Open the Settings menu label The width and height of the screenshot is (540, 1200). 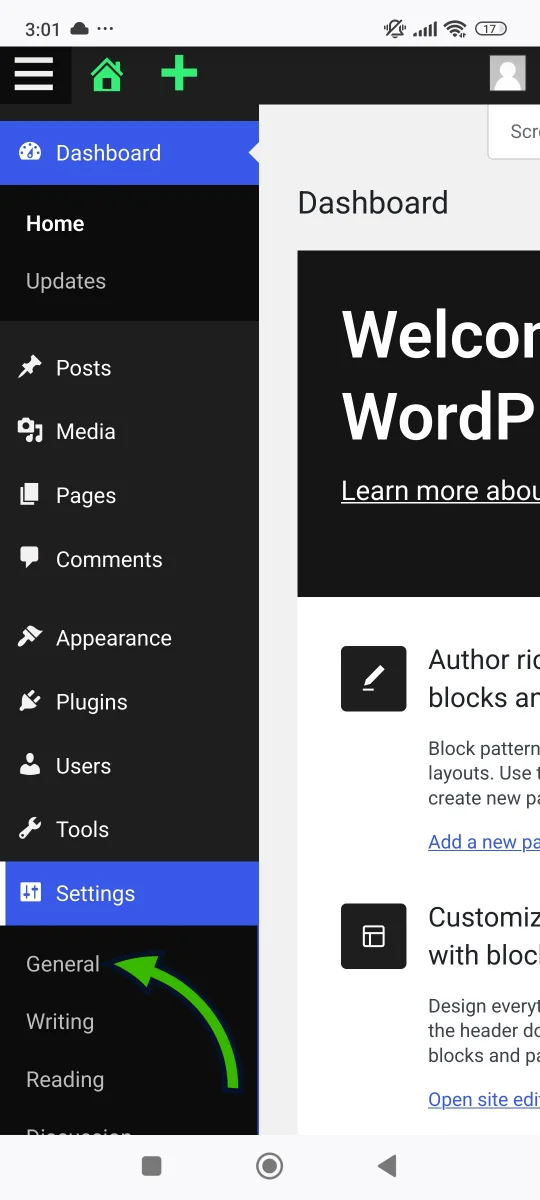(x=95, y=894)
